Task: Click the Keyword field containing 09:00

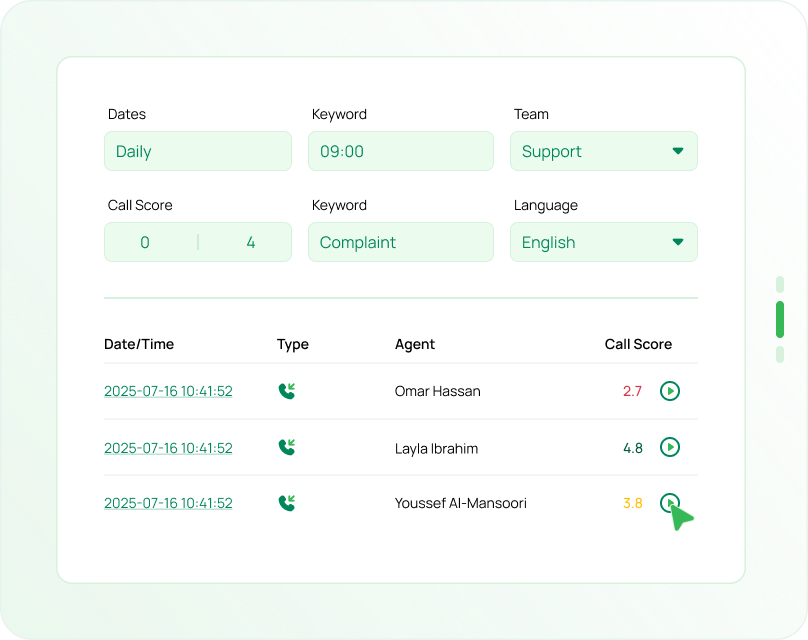Action: coord(400,151)
